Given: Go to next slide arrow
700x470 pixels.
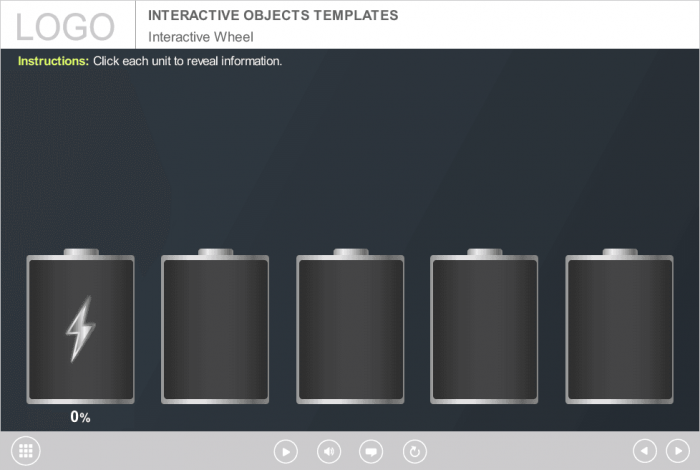Looking at the screenshot, I should [678, 451].
